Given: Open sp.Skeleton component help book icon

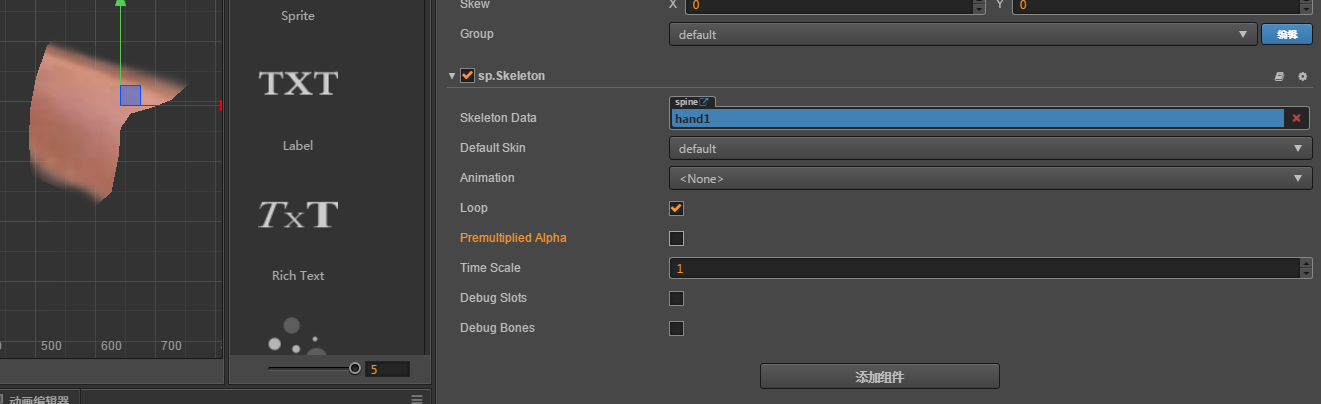Looking at the screenshot, I should [1279, 76].
